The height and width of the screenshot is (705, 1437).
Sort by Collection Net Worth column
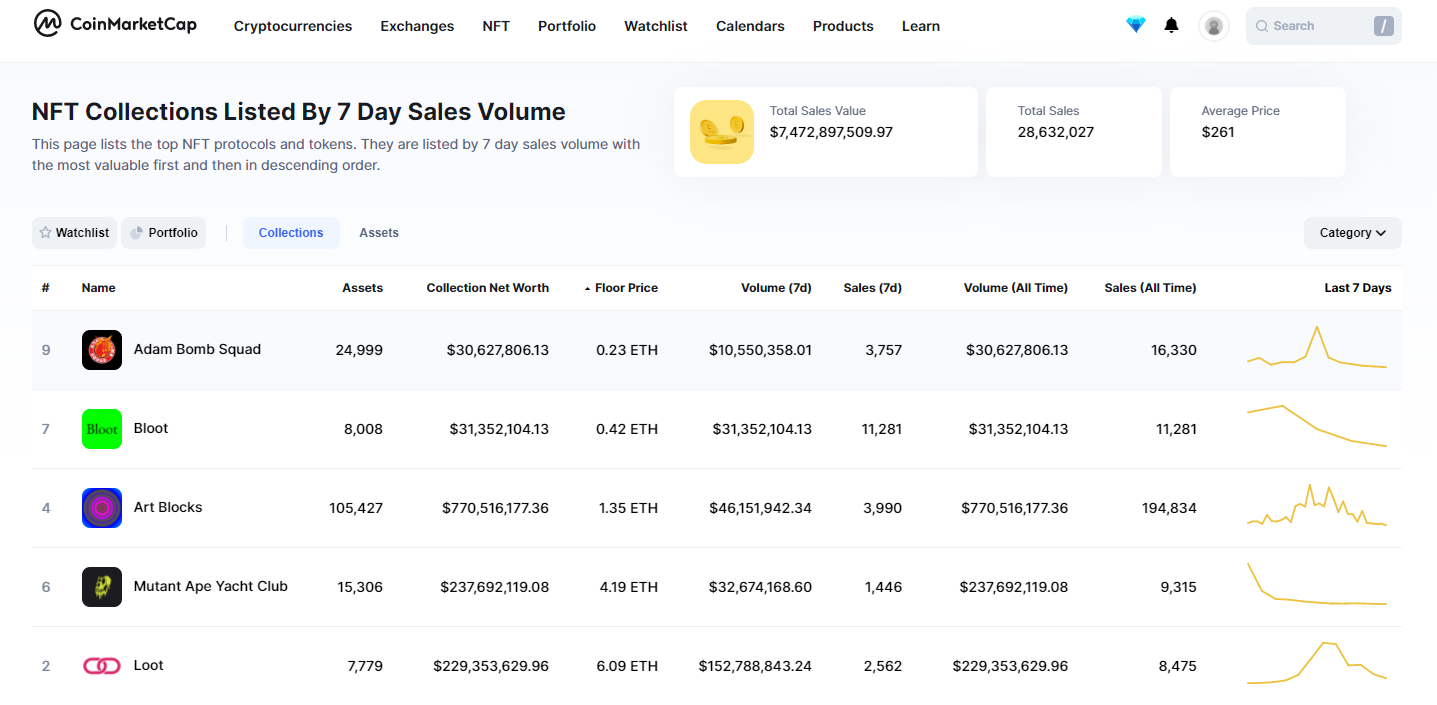coord(488,288)
